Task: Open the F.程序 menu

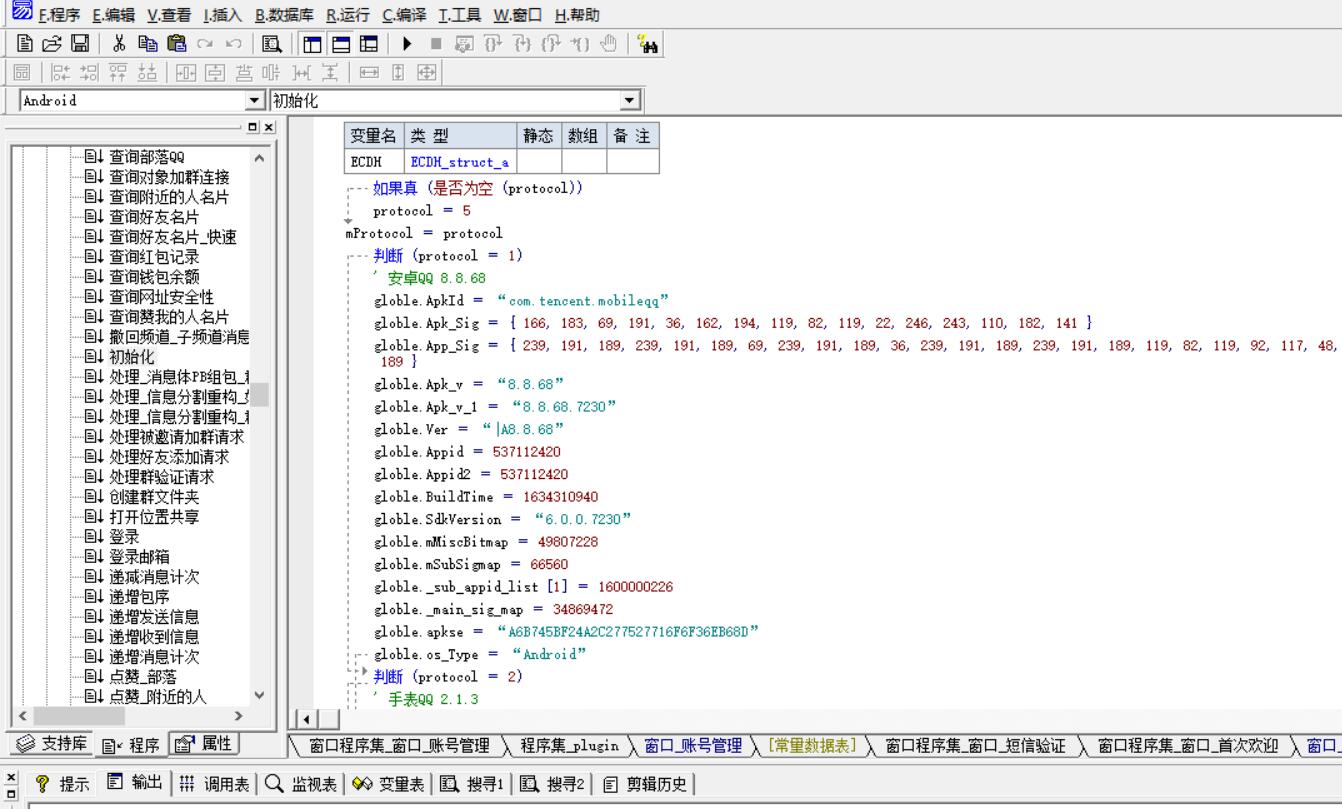Action: click(x=59, y=15)
